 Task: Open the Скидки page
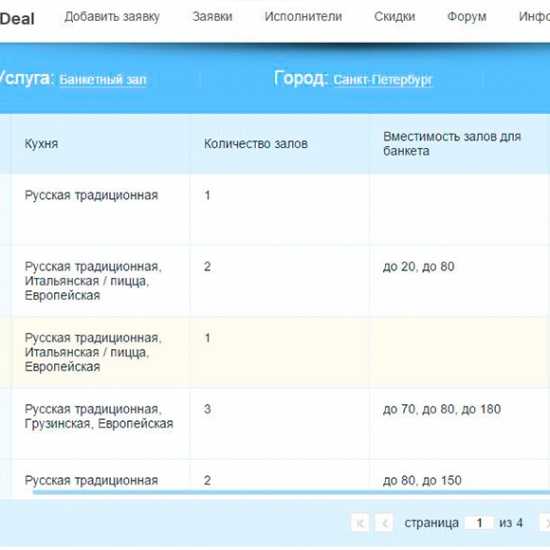pyautogui.click(x=395, y=16)
